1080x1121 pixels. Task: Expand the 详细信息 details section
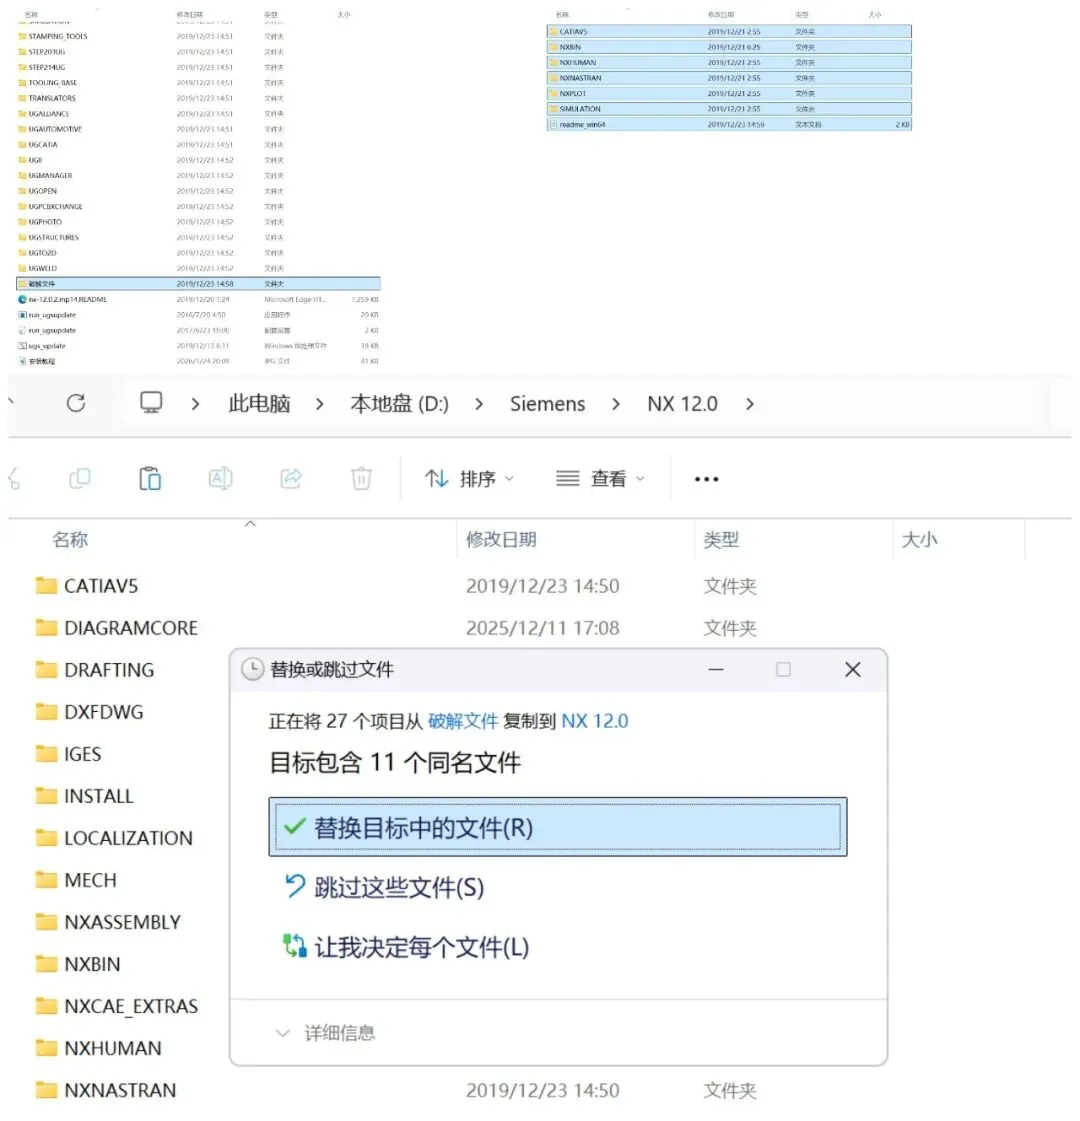325,1033
